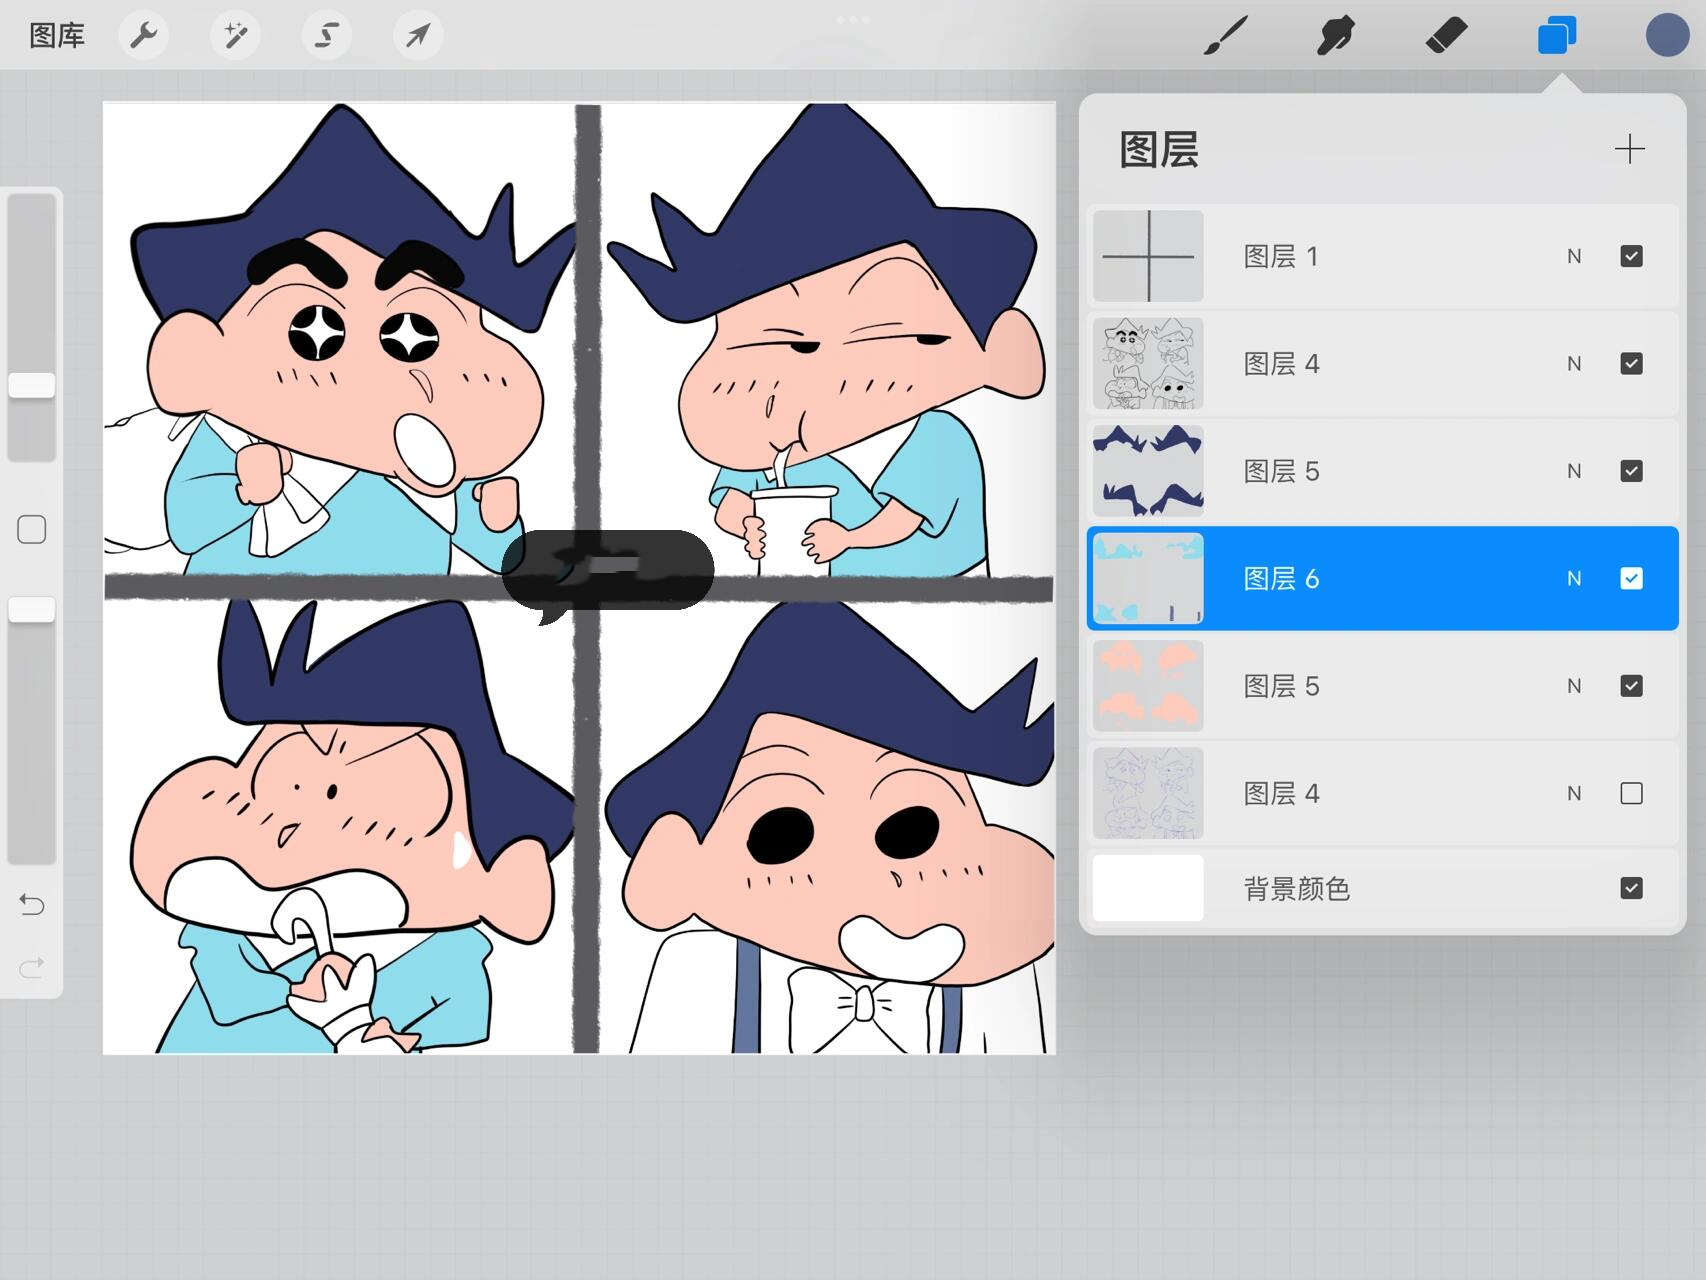Select the pink skin layer thumbnail
1706x1280 pixels.
click(x=1148, y=686)
